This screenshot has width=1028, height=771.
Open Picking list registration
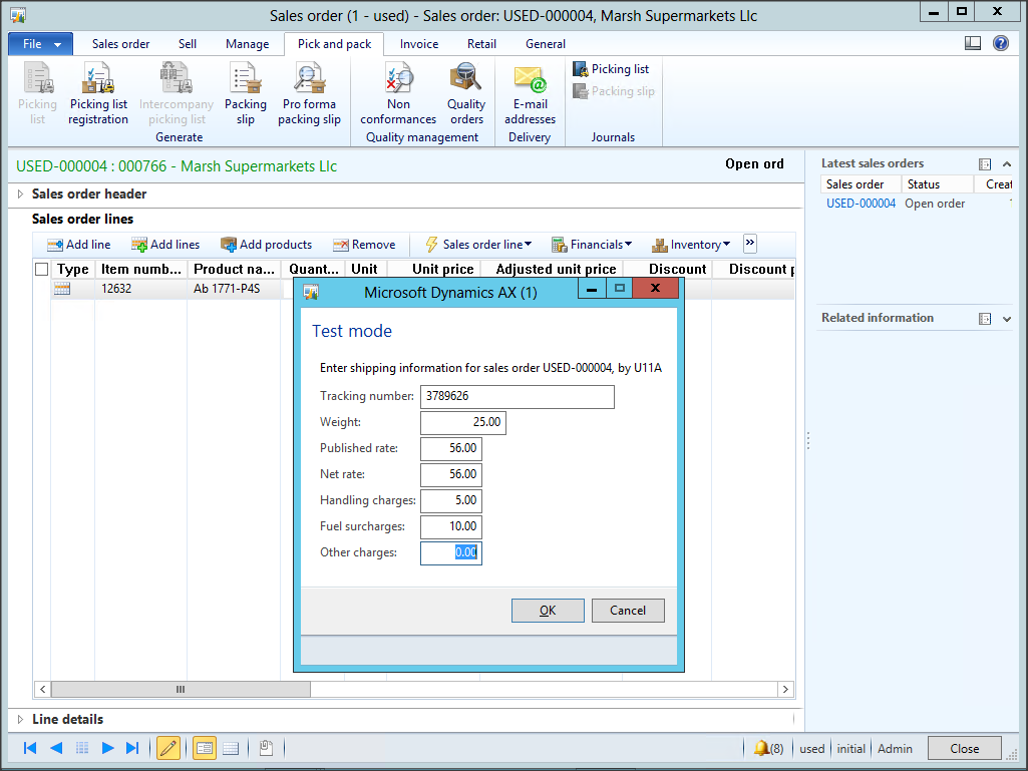(x=98, y=94)
